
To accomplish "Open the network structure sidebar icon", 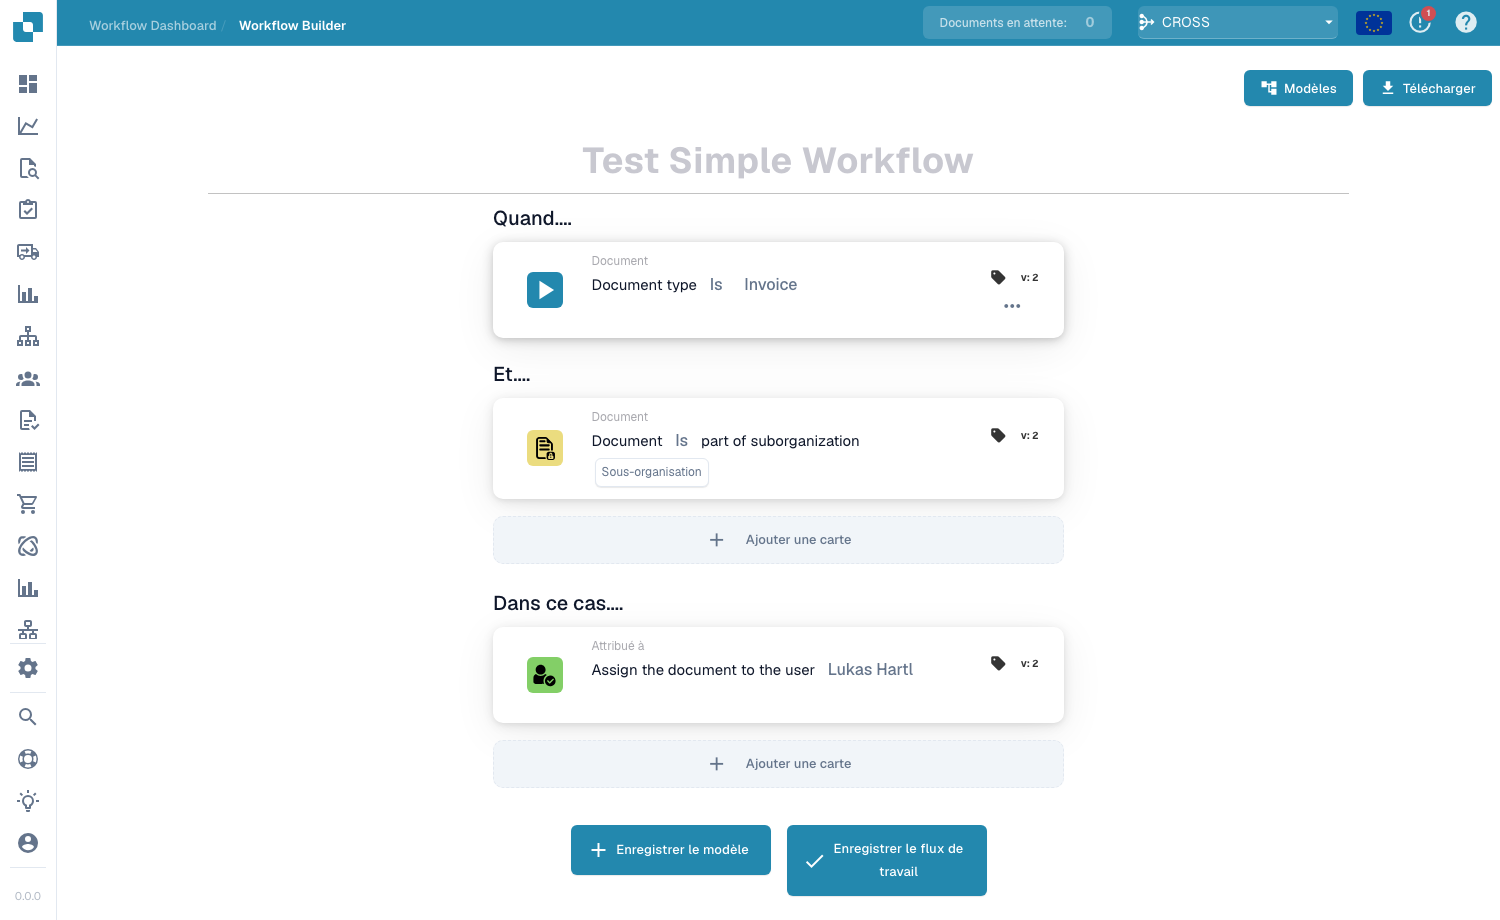I will pos(28,630).
